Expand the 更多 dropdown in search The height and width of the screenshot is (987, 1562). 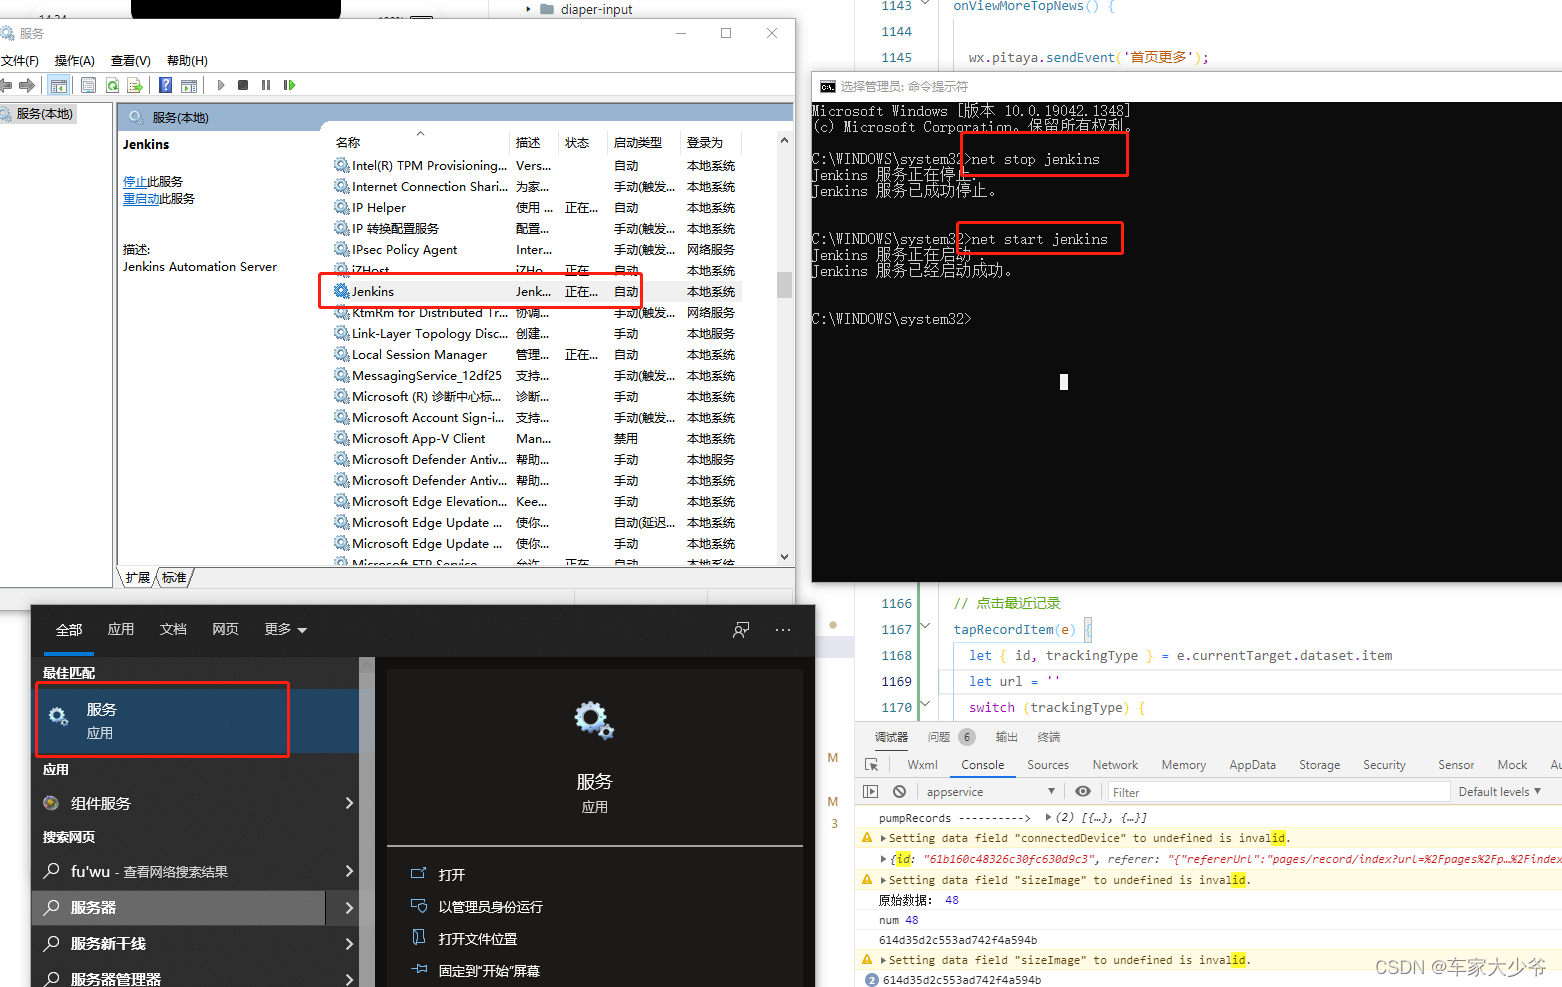coord(285,629)
